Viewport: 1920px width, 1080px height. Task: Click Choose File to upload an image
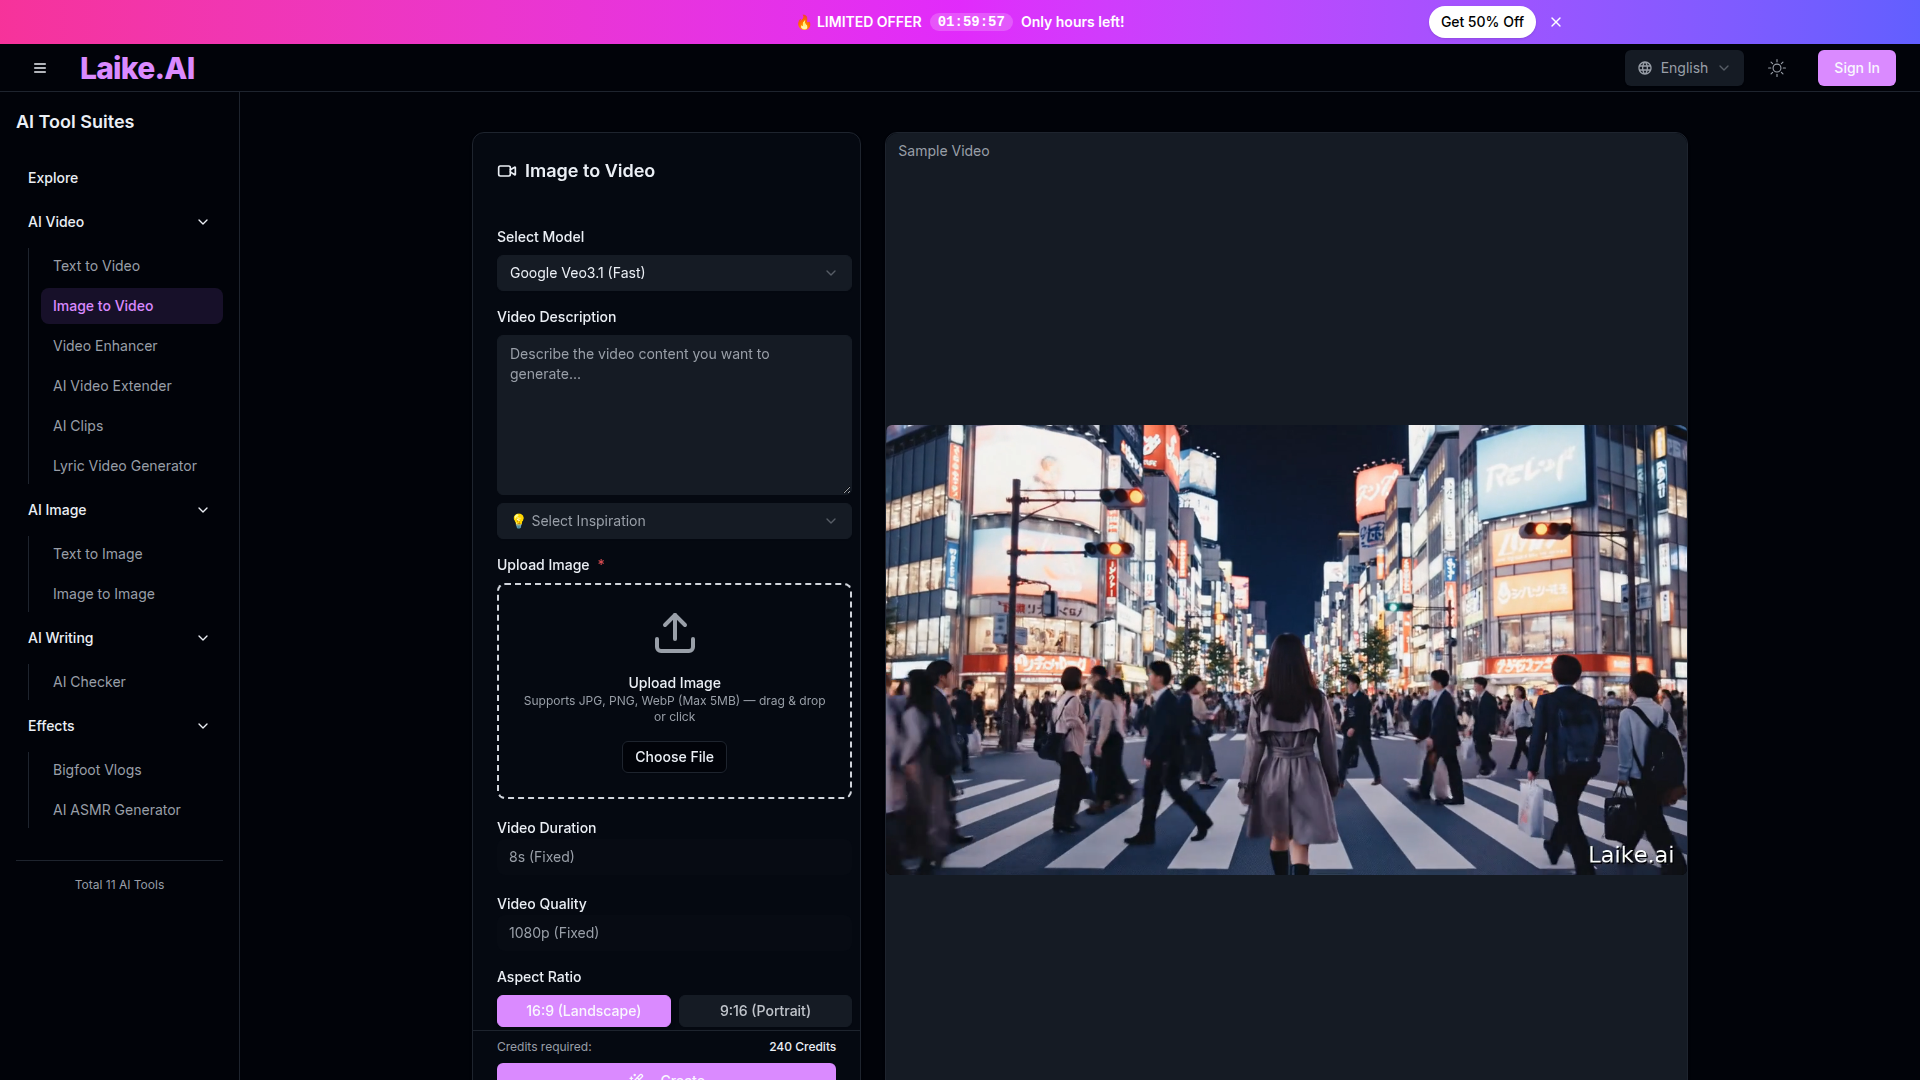(674, 757)
